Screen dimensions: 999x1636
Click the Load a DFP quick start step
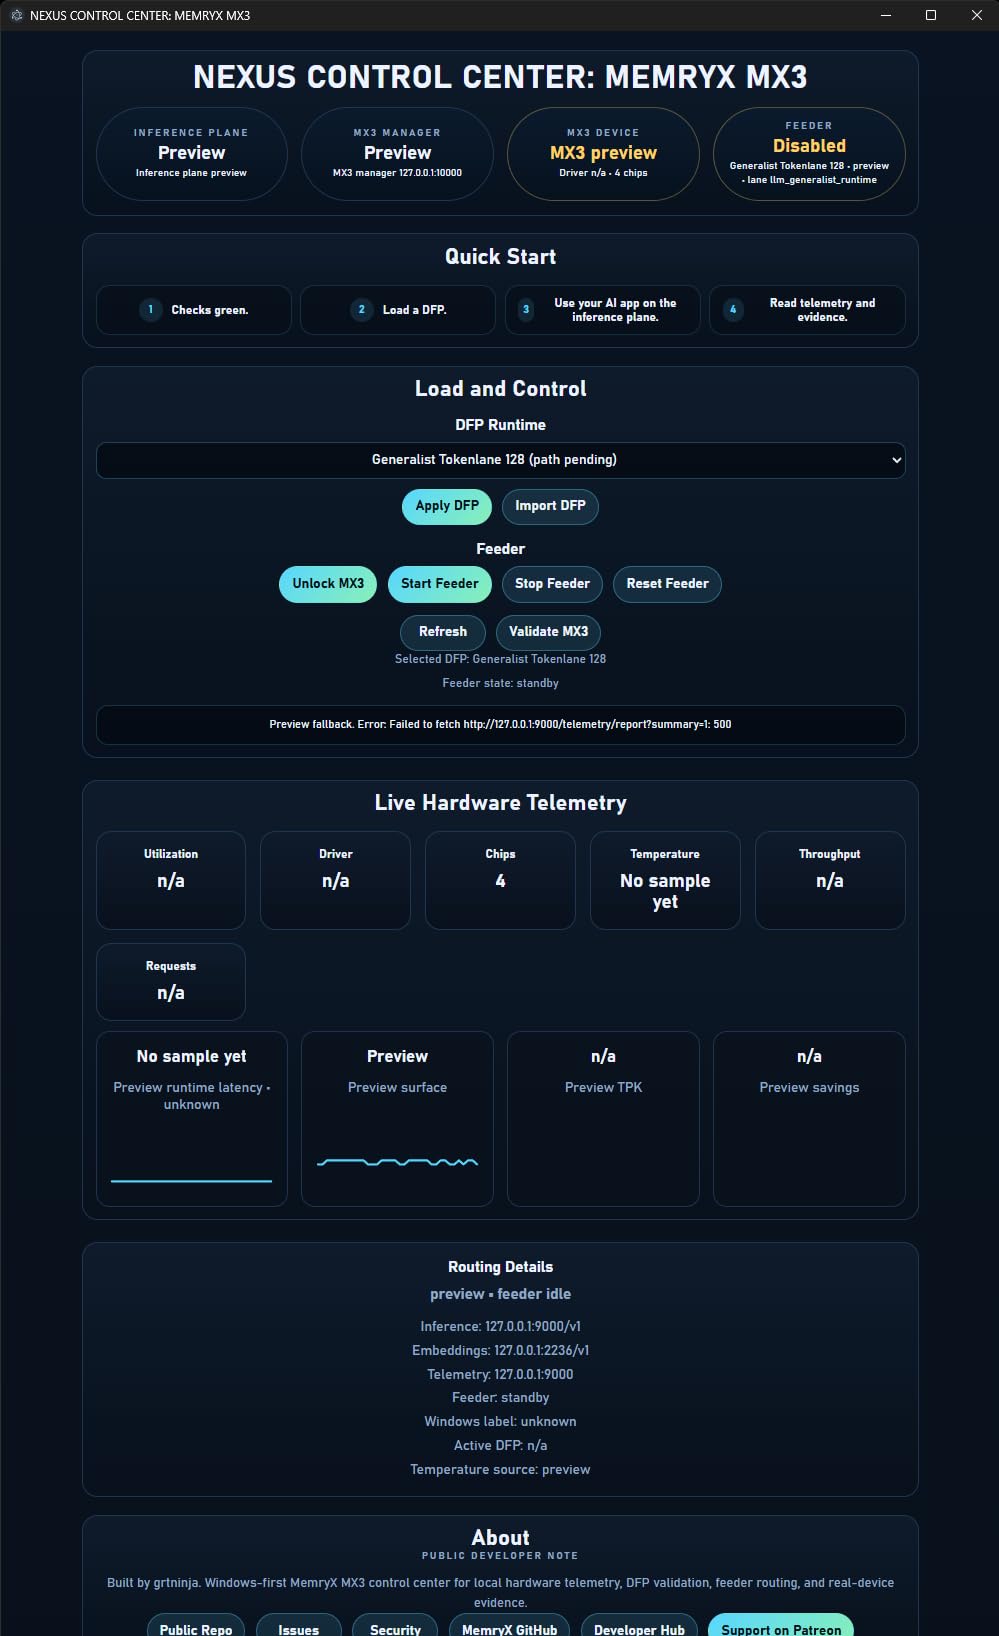[x=398, y=310]
